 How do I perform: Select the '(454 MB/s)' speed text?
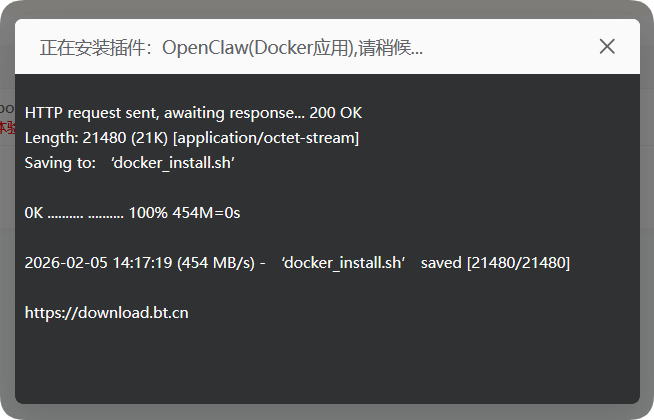[216, 263]
